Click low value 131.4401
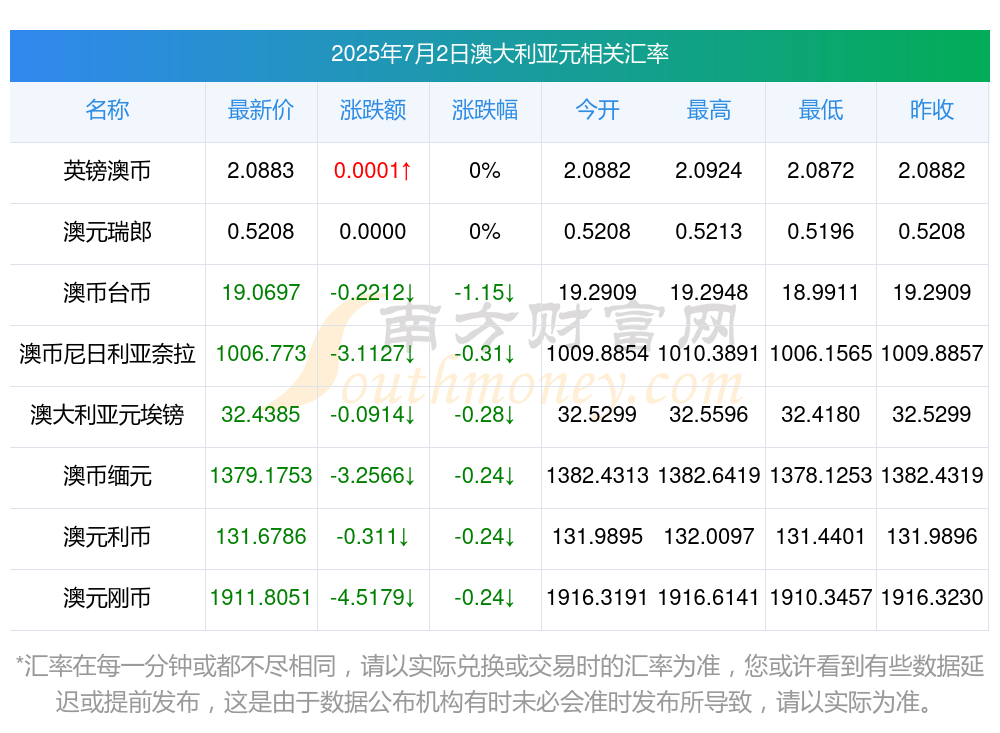 [821, 537]
